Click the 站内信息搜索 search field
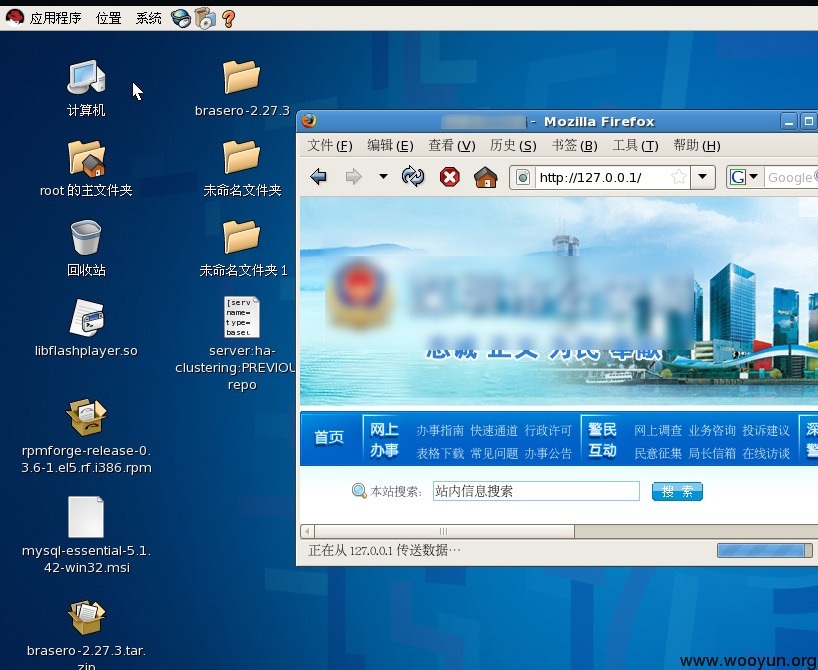Image resolution: width=818 pixels, height=670 pixels. coord(536,491)
